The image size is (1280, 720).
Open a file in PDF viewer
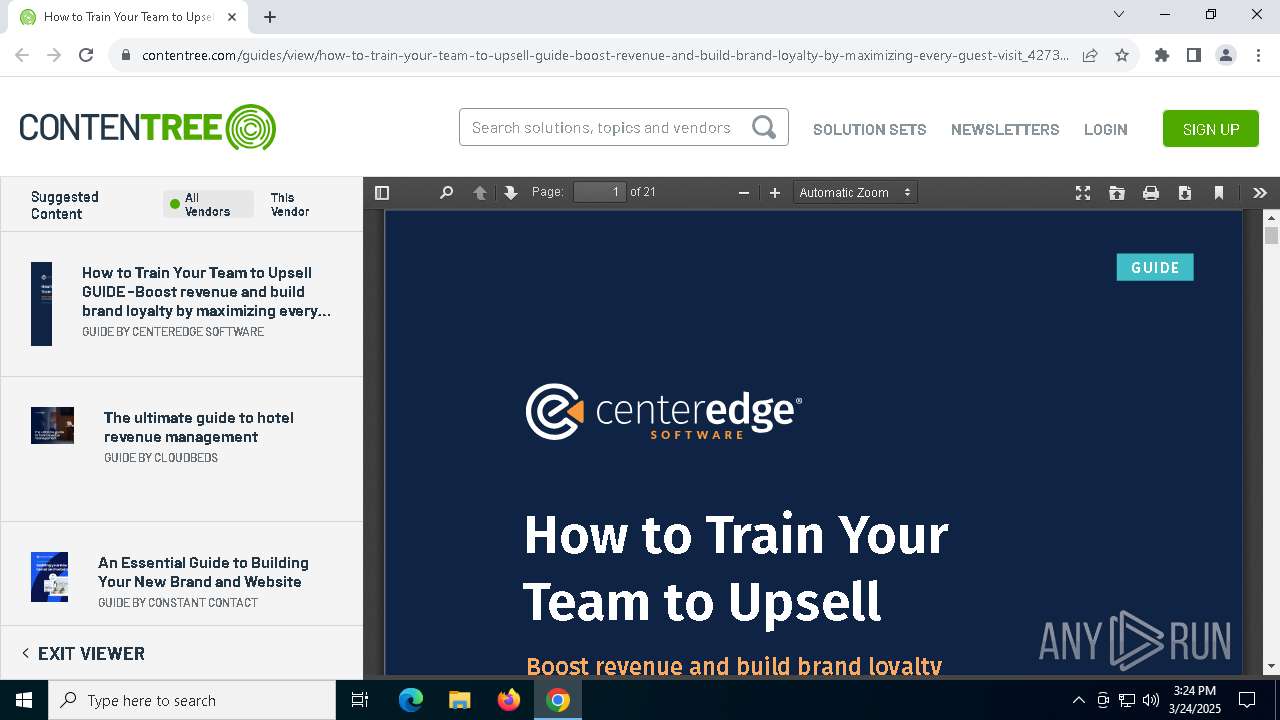[x=1117, y=193]
